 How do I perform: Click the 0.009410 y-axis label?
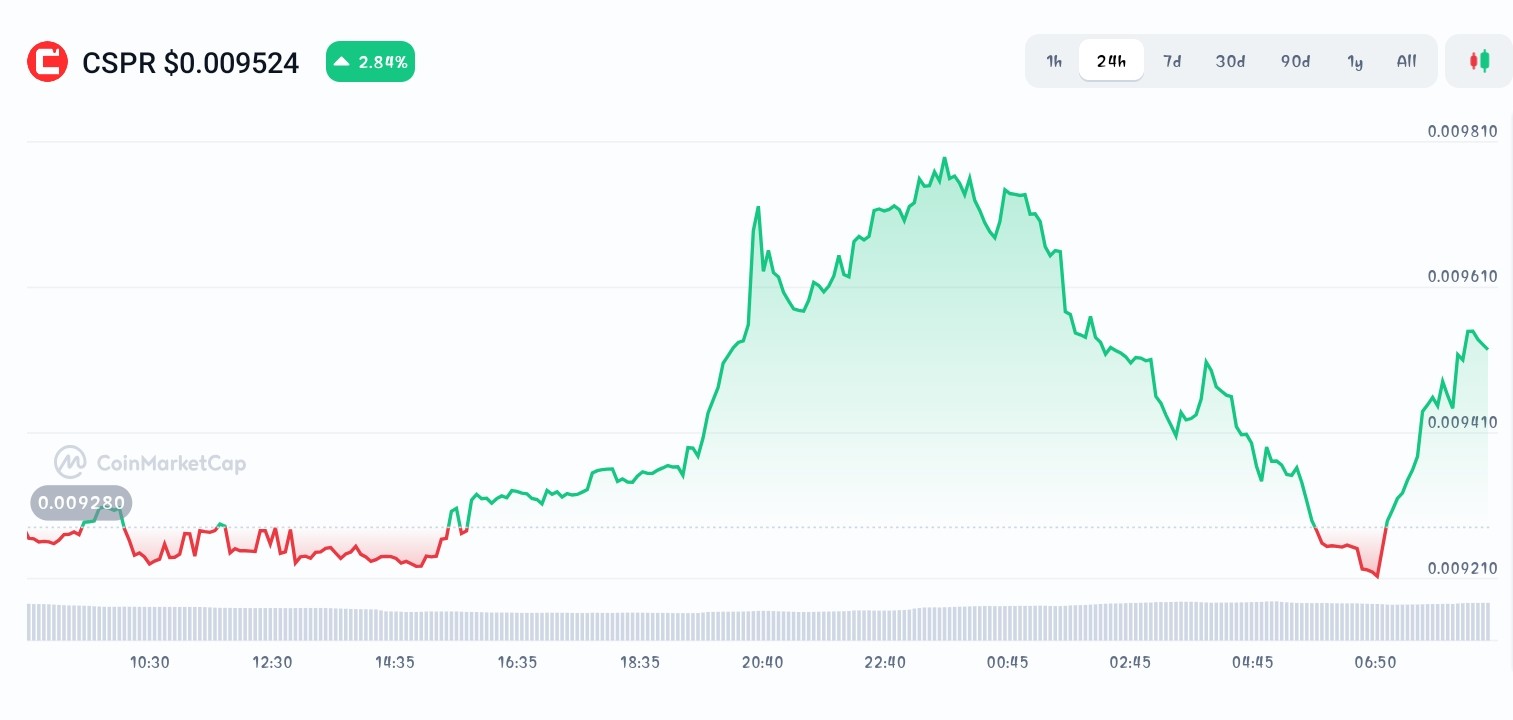1463,422
